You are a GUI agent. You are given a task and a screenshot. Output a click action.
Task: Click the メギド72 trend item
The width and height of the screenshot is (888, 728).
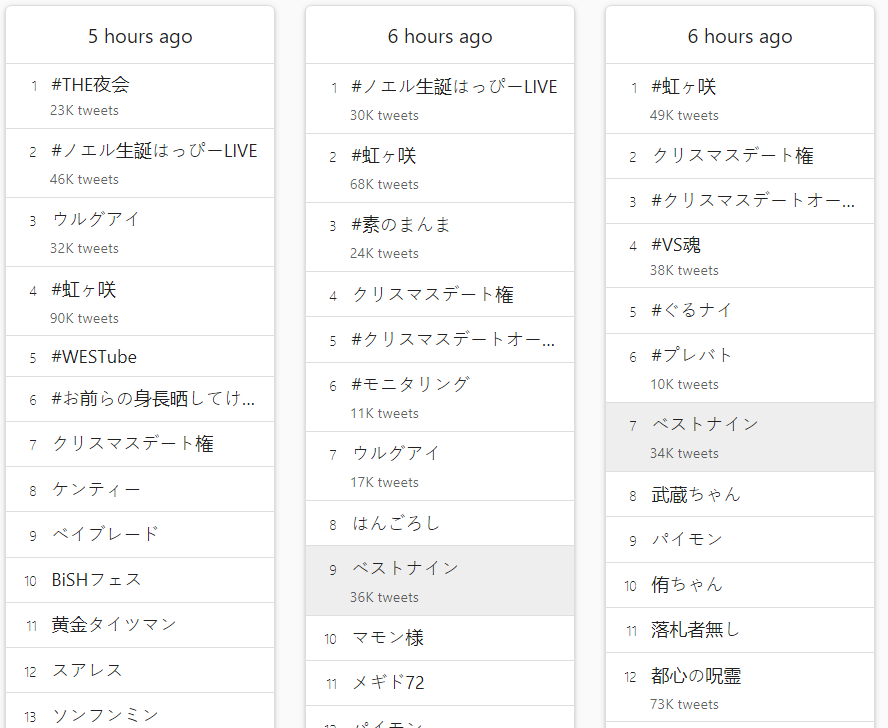388,683
